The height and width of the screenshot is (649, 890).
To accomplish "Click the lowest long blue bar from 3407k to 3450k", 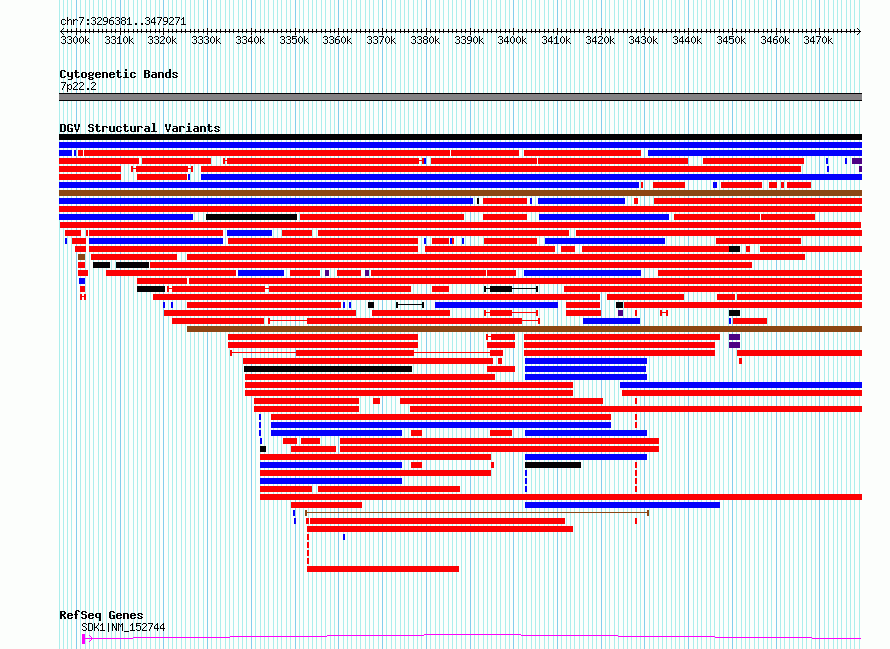I will 623,505.
